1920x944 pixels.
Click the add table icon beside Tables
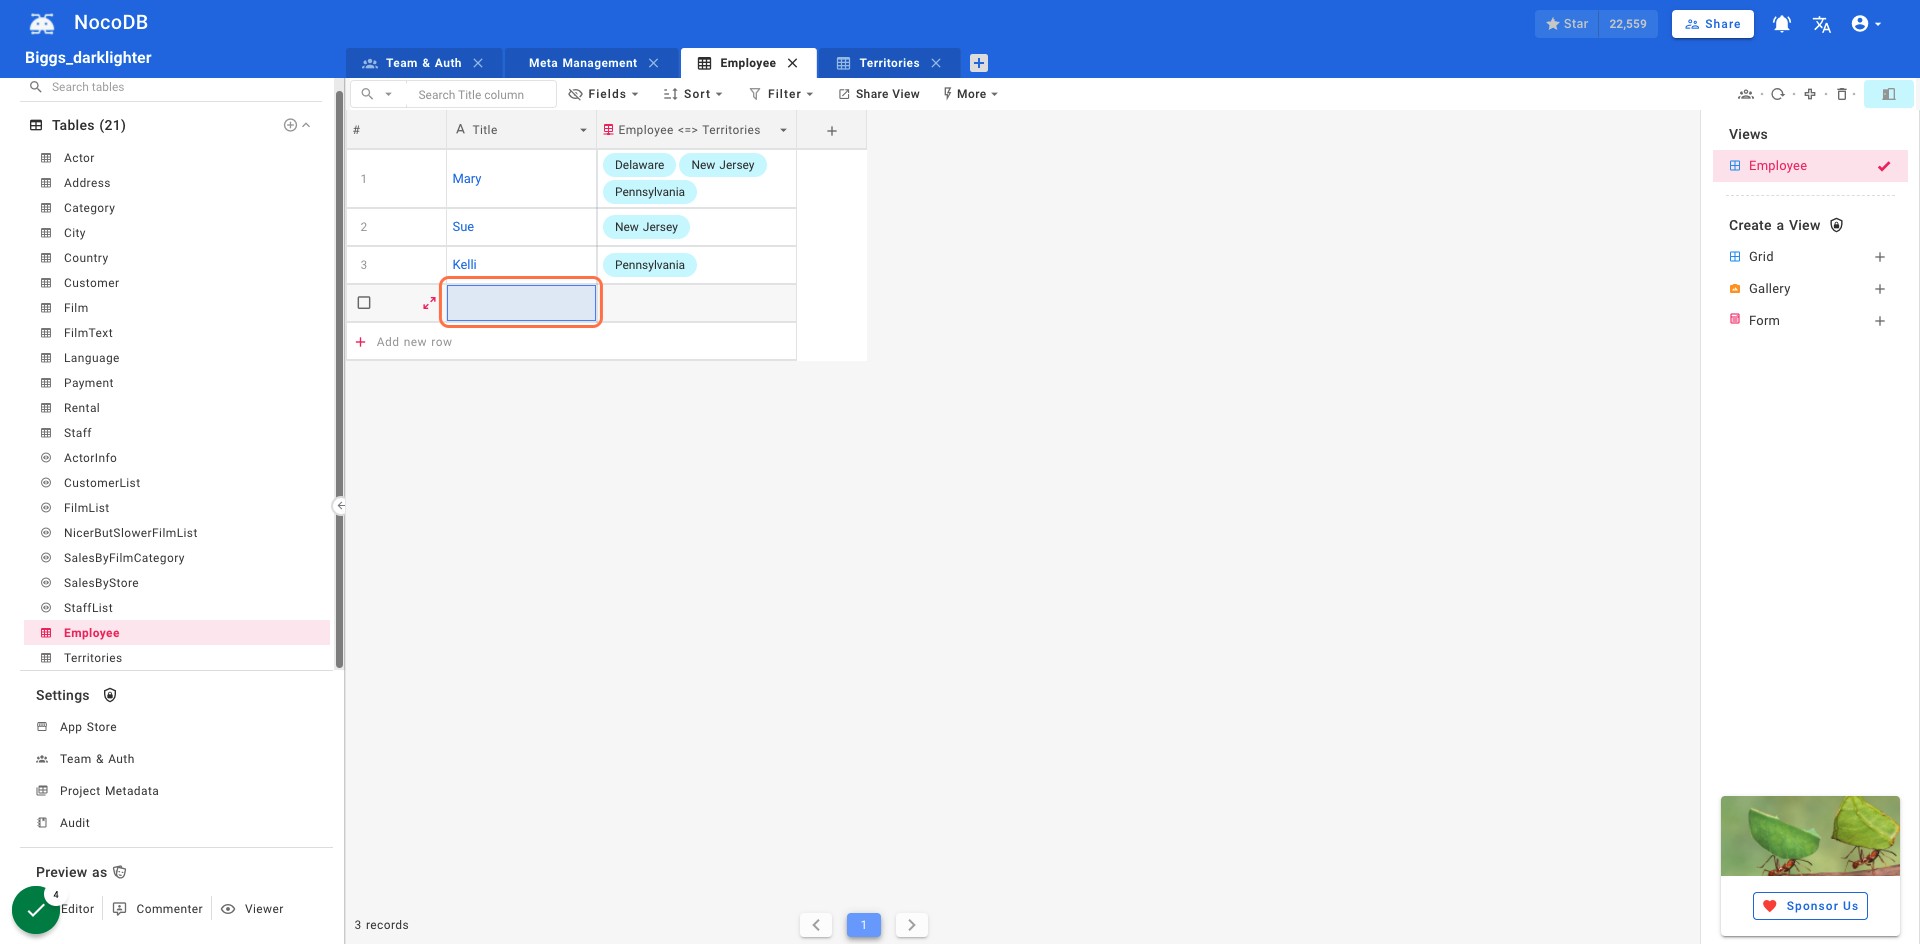[x=290, y=125]
